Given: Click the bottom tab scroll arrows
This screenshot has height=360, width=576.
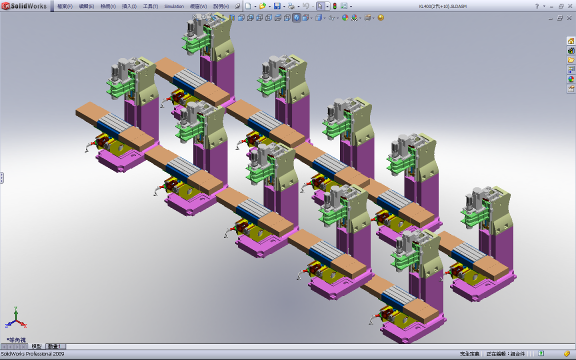Looking at the screenshot, I should [14, 346].
